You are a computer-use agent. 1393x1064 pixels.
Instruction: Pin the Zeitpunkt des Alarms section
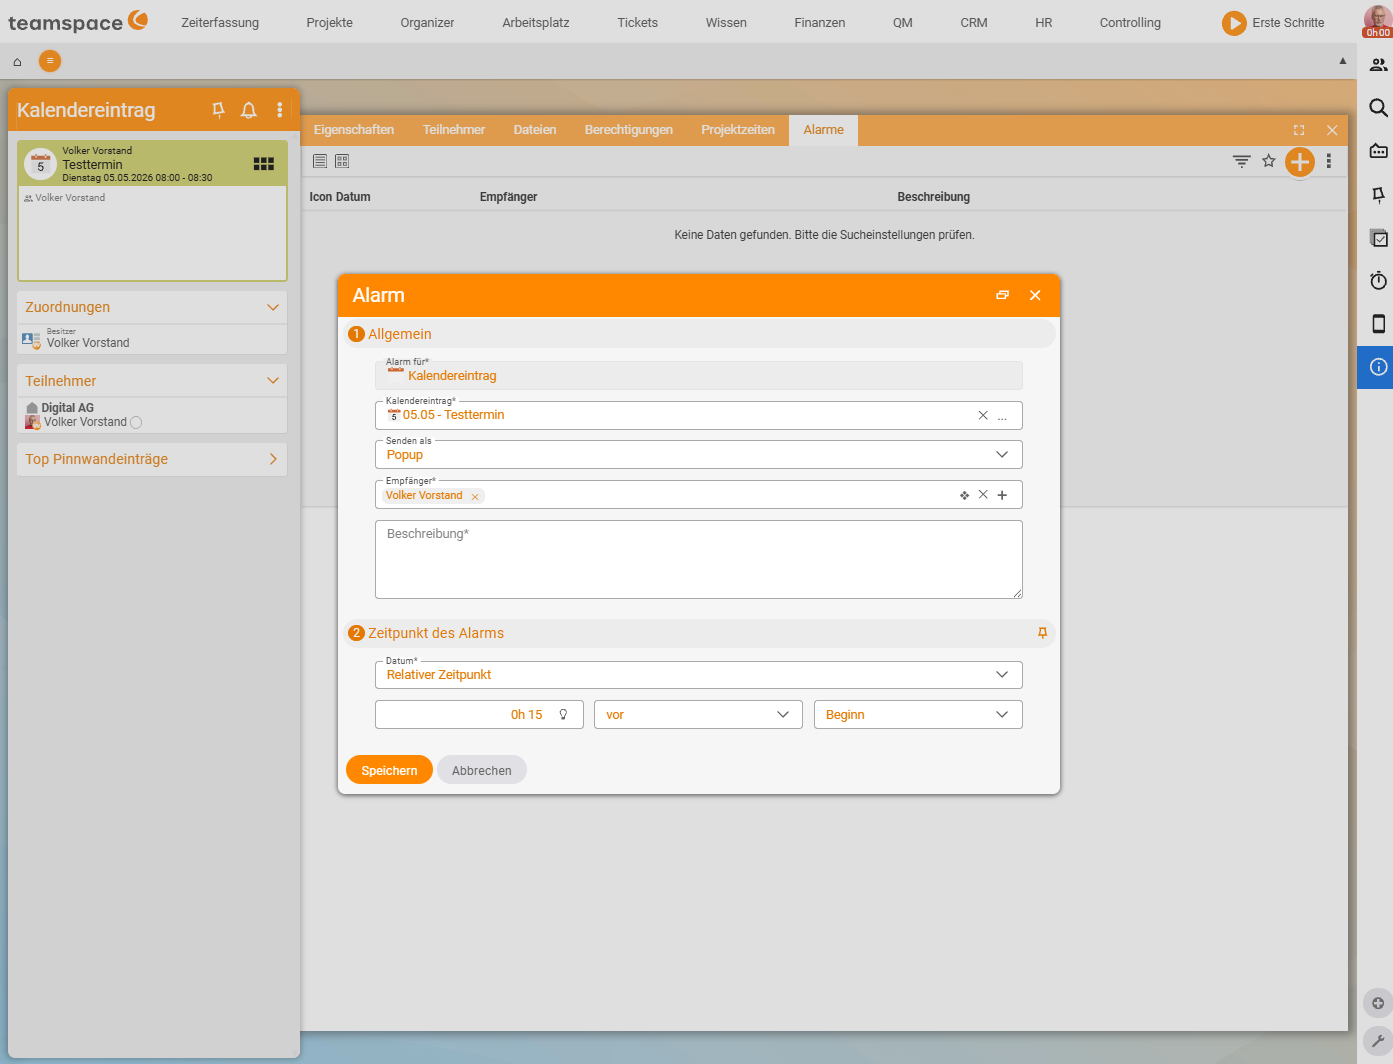pos(1042,633)
